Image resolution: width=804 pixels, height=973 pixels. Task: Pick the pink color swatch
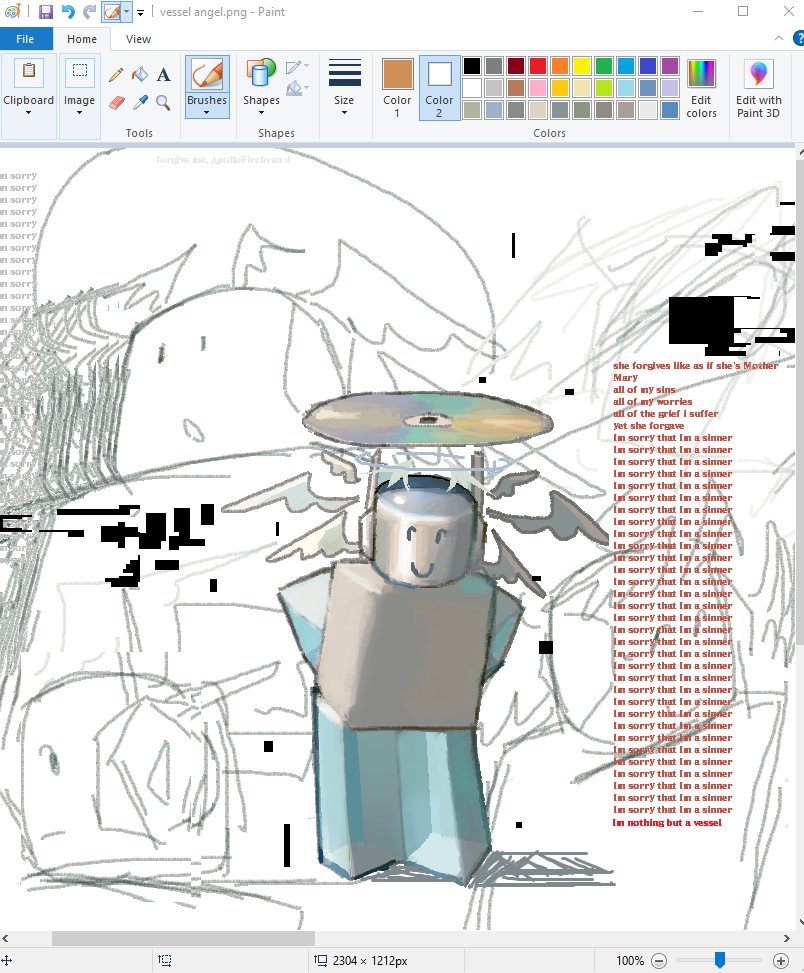pyautogui.click(x=538, y=87)
